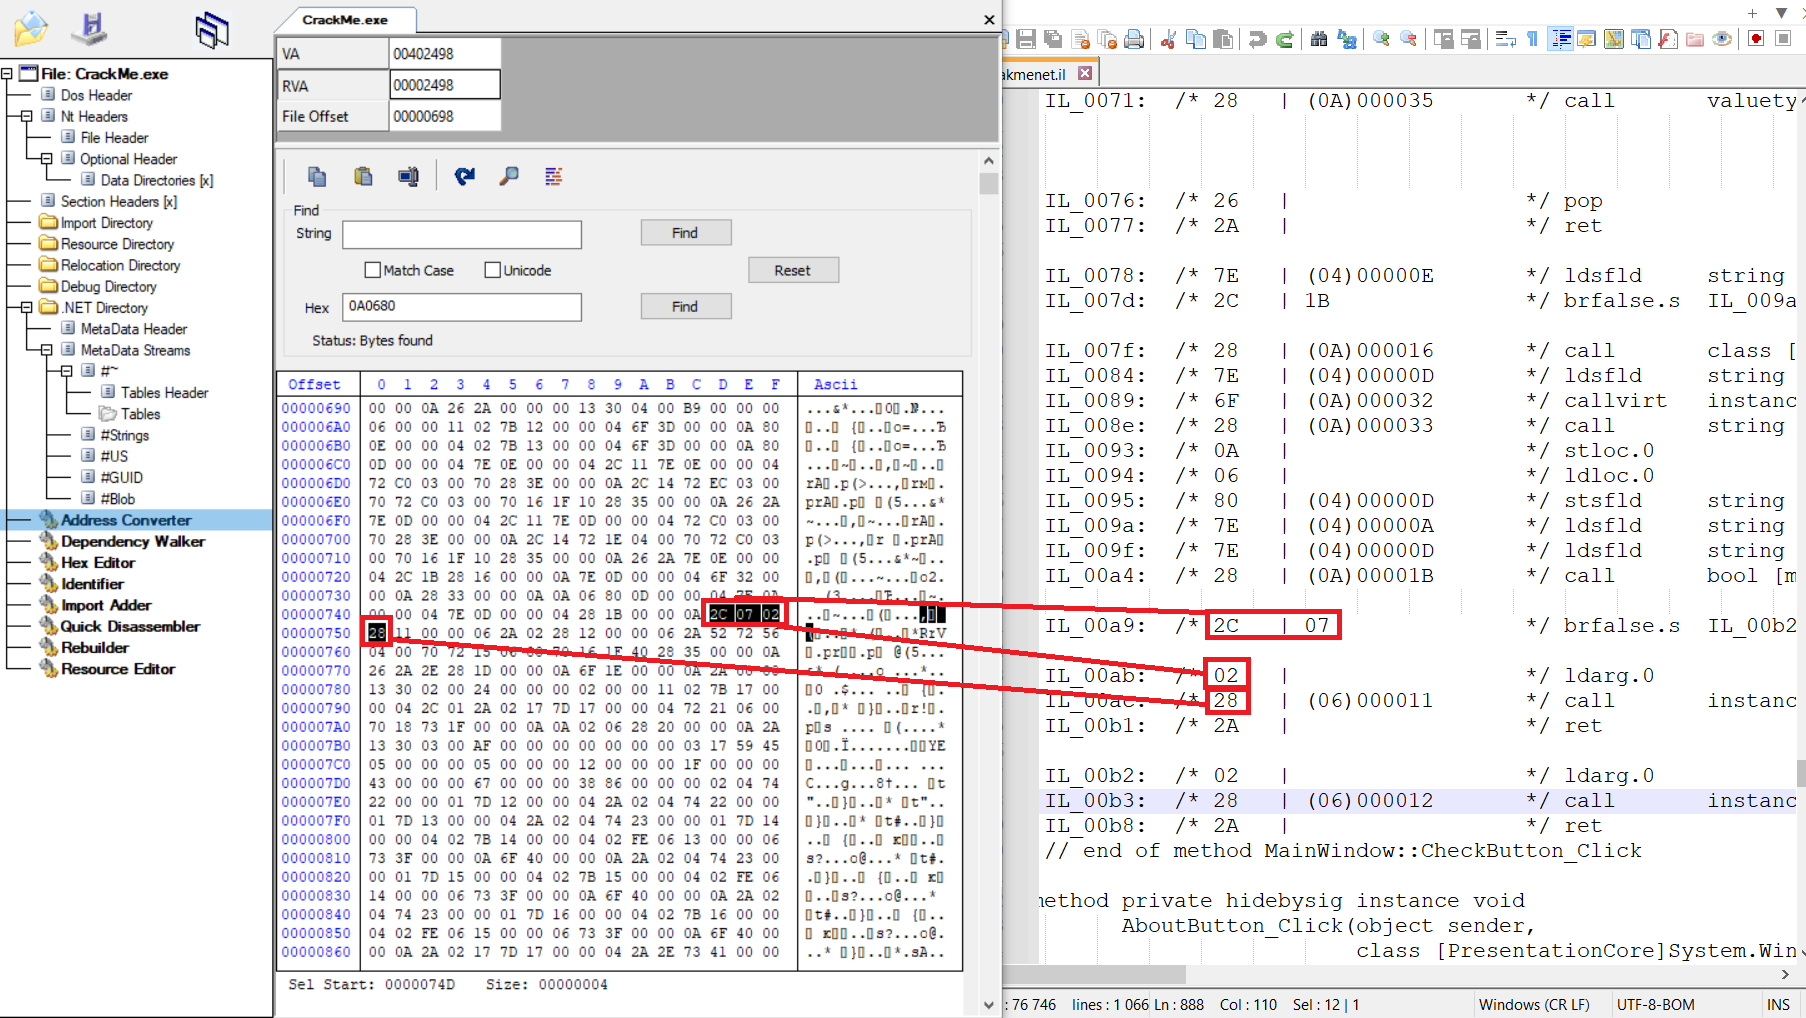Click the Print icon in Notepad++ toolbar
The height and width of the screenshot is (1018, 1806).
pyautogui.click(x=1134, y=39)
